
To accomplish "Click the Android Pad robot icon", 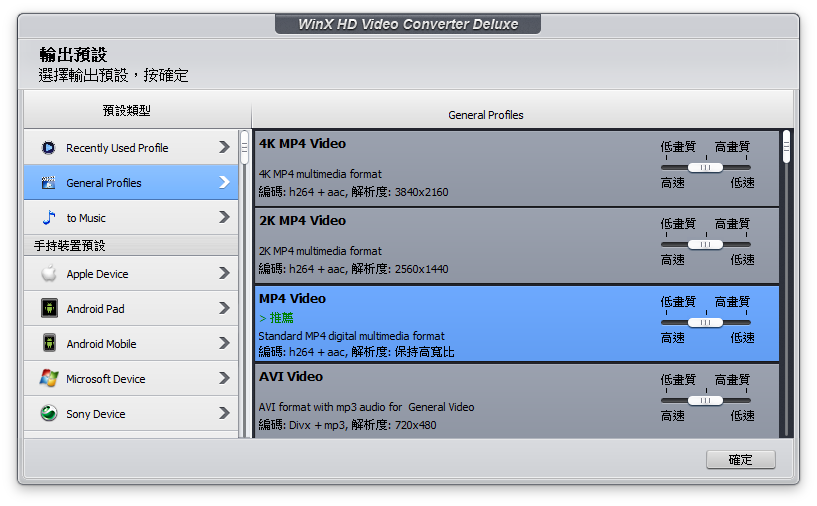I will (49, 308).
